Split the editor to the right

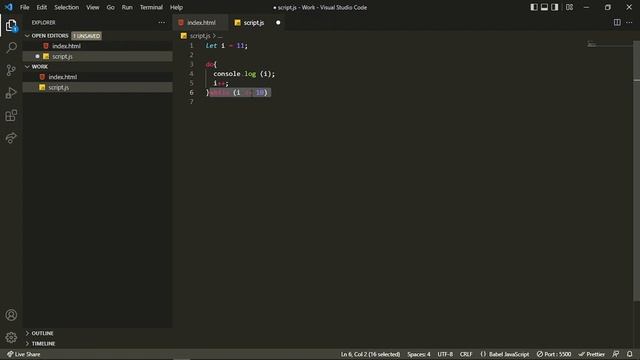pyautogui.click(x=617, y=22)
